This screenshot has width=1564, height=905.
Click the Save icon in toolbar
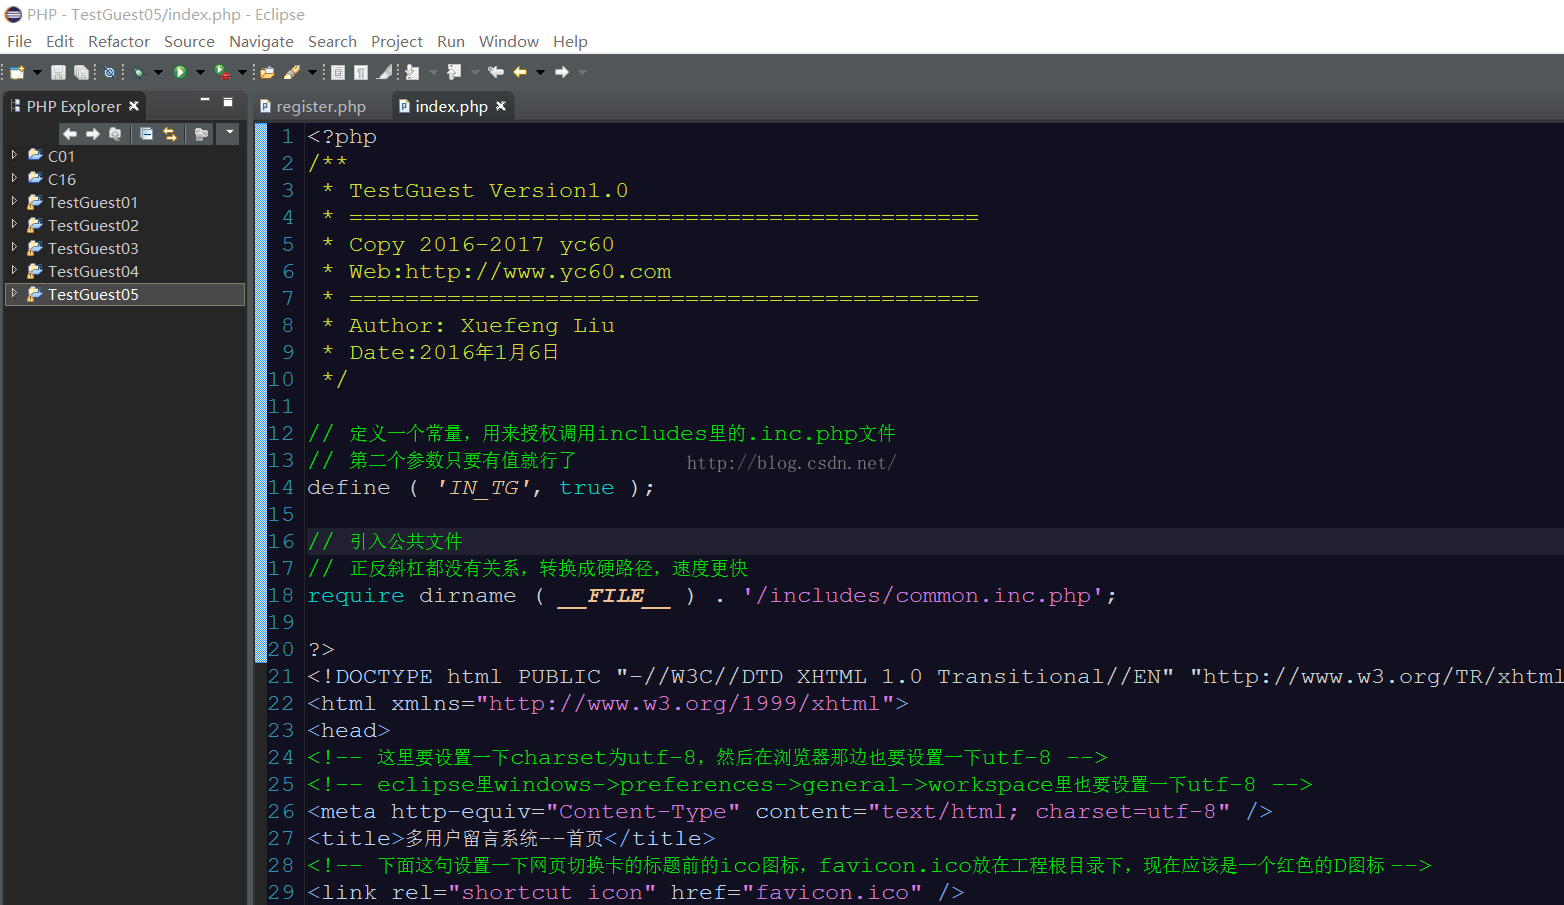[x=58, y=72]
